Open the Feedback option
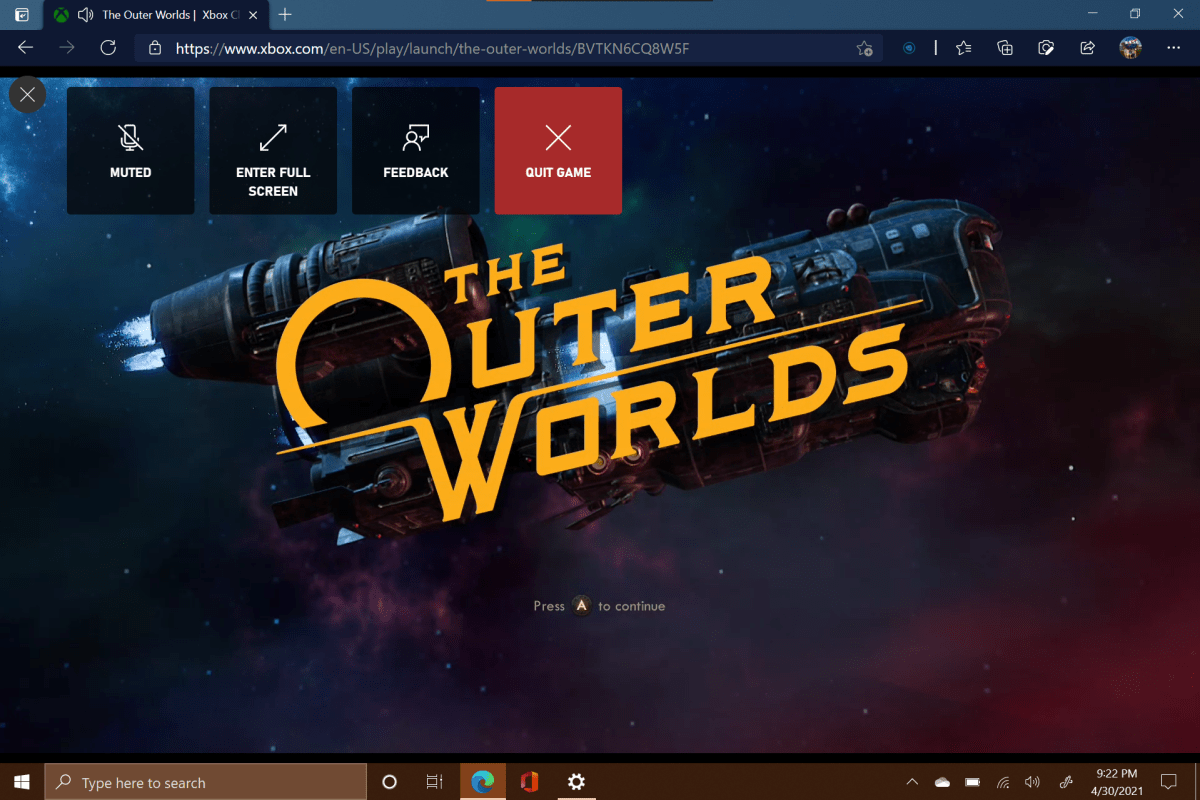 (x=415, y=150)
